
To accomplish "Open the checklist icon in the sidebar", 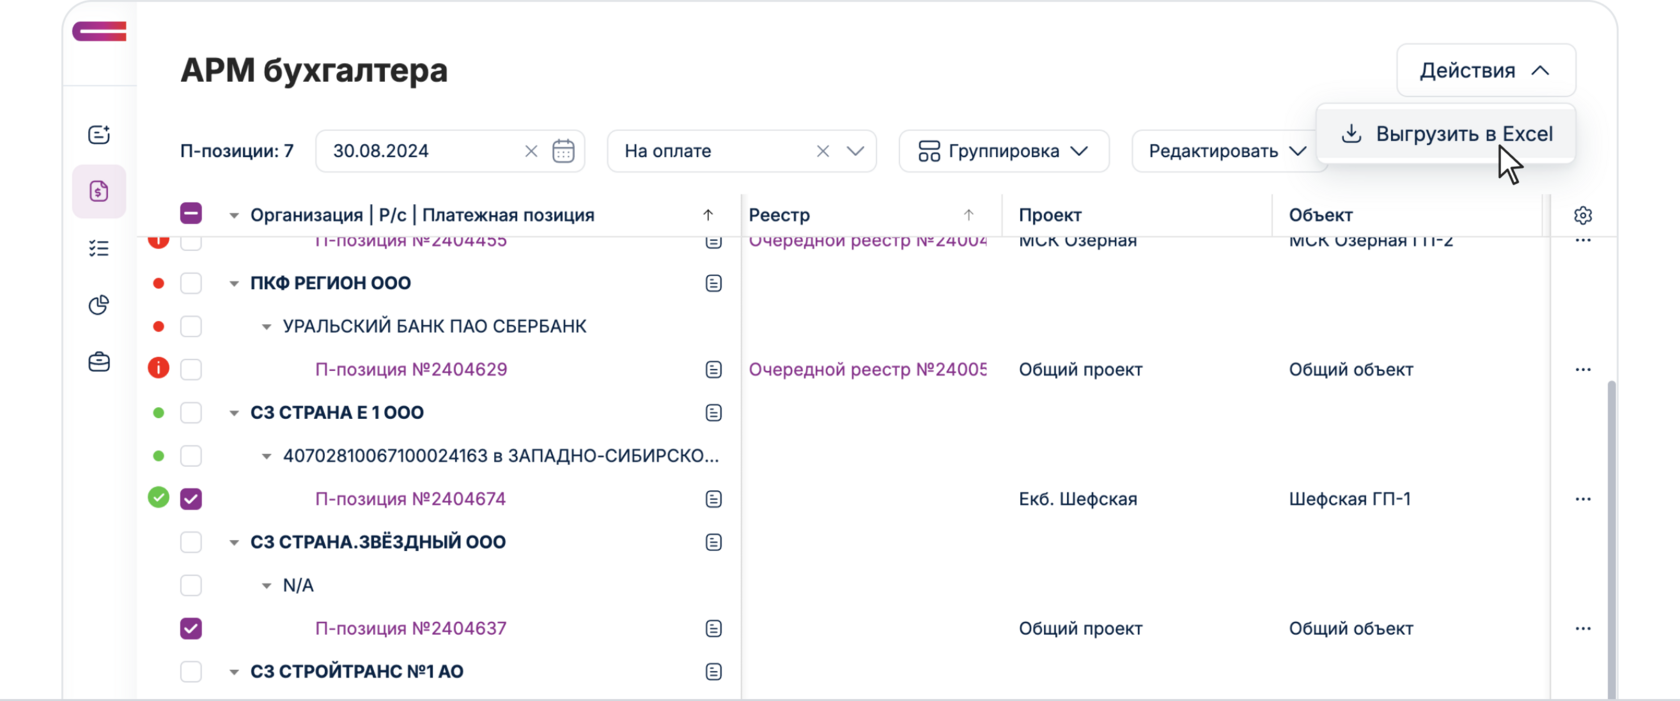I will pos(99,248).
